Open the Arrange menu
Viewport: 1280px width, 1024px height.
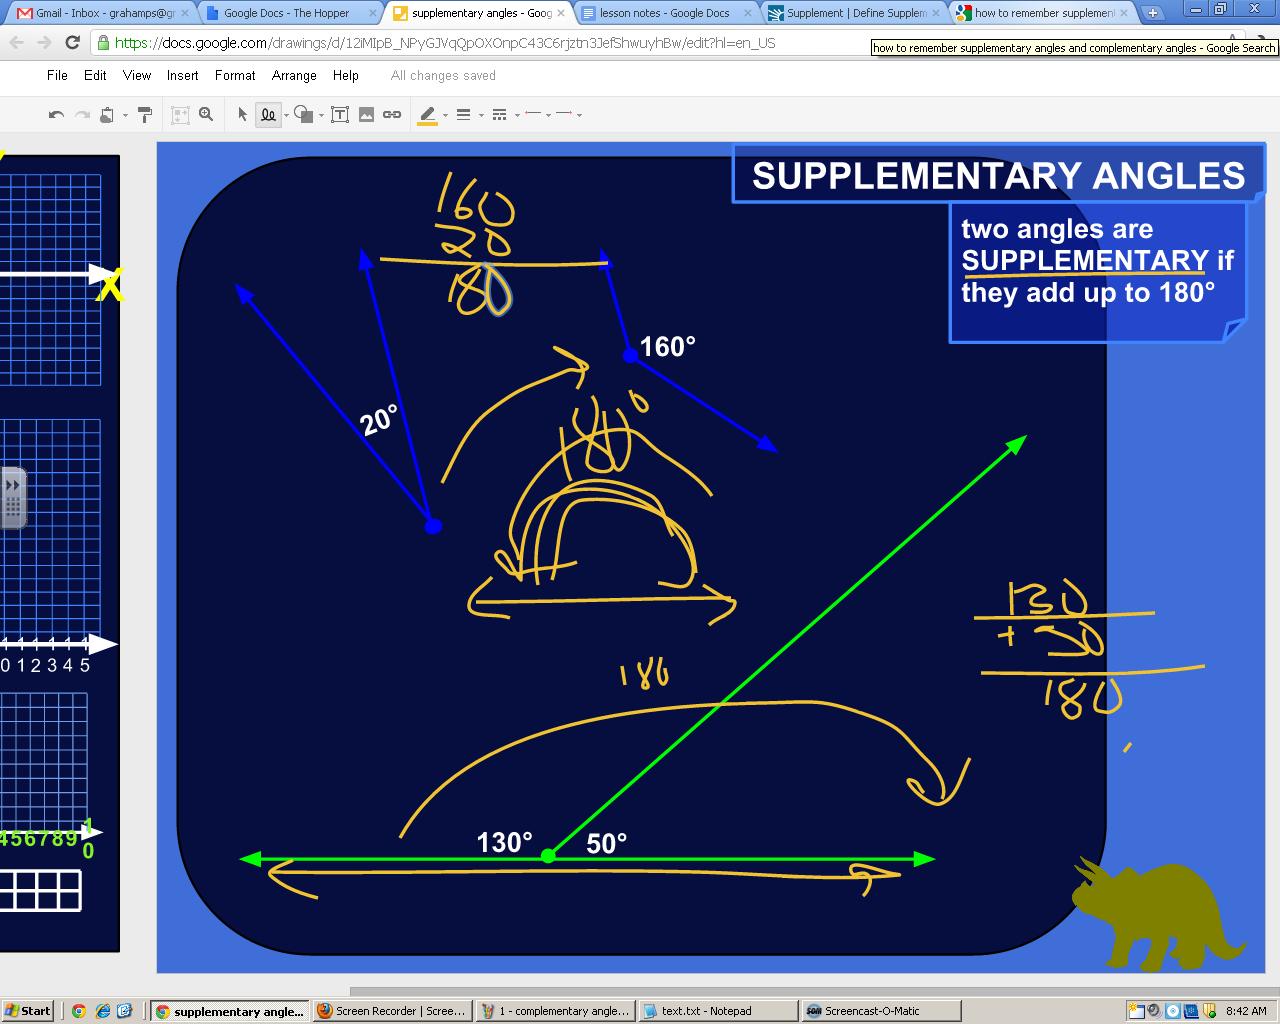294,76
